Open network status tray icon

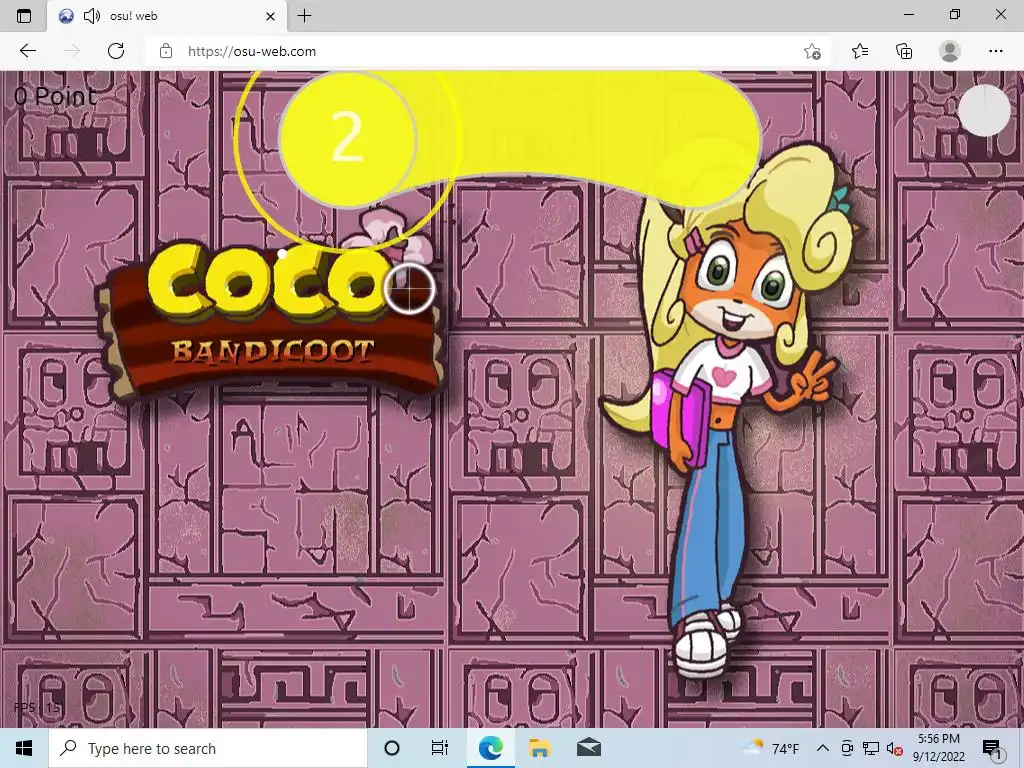tap(871, 748)
